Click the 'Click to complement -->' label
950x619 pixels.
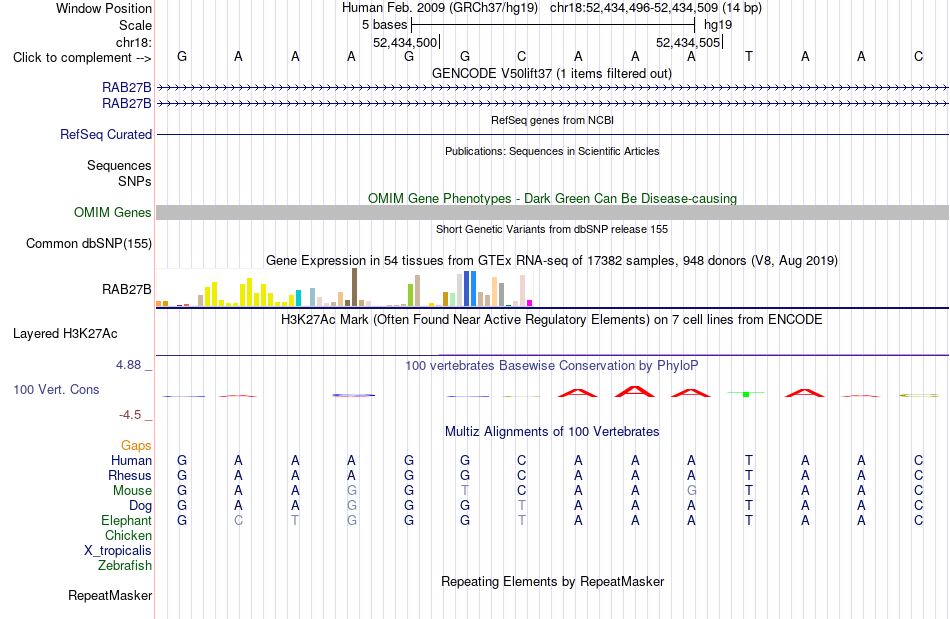(82, 58)
